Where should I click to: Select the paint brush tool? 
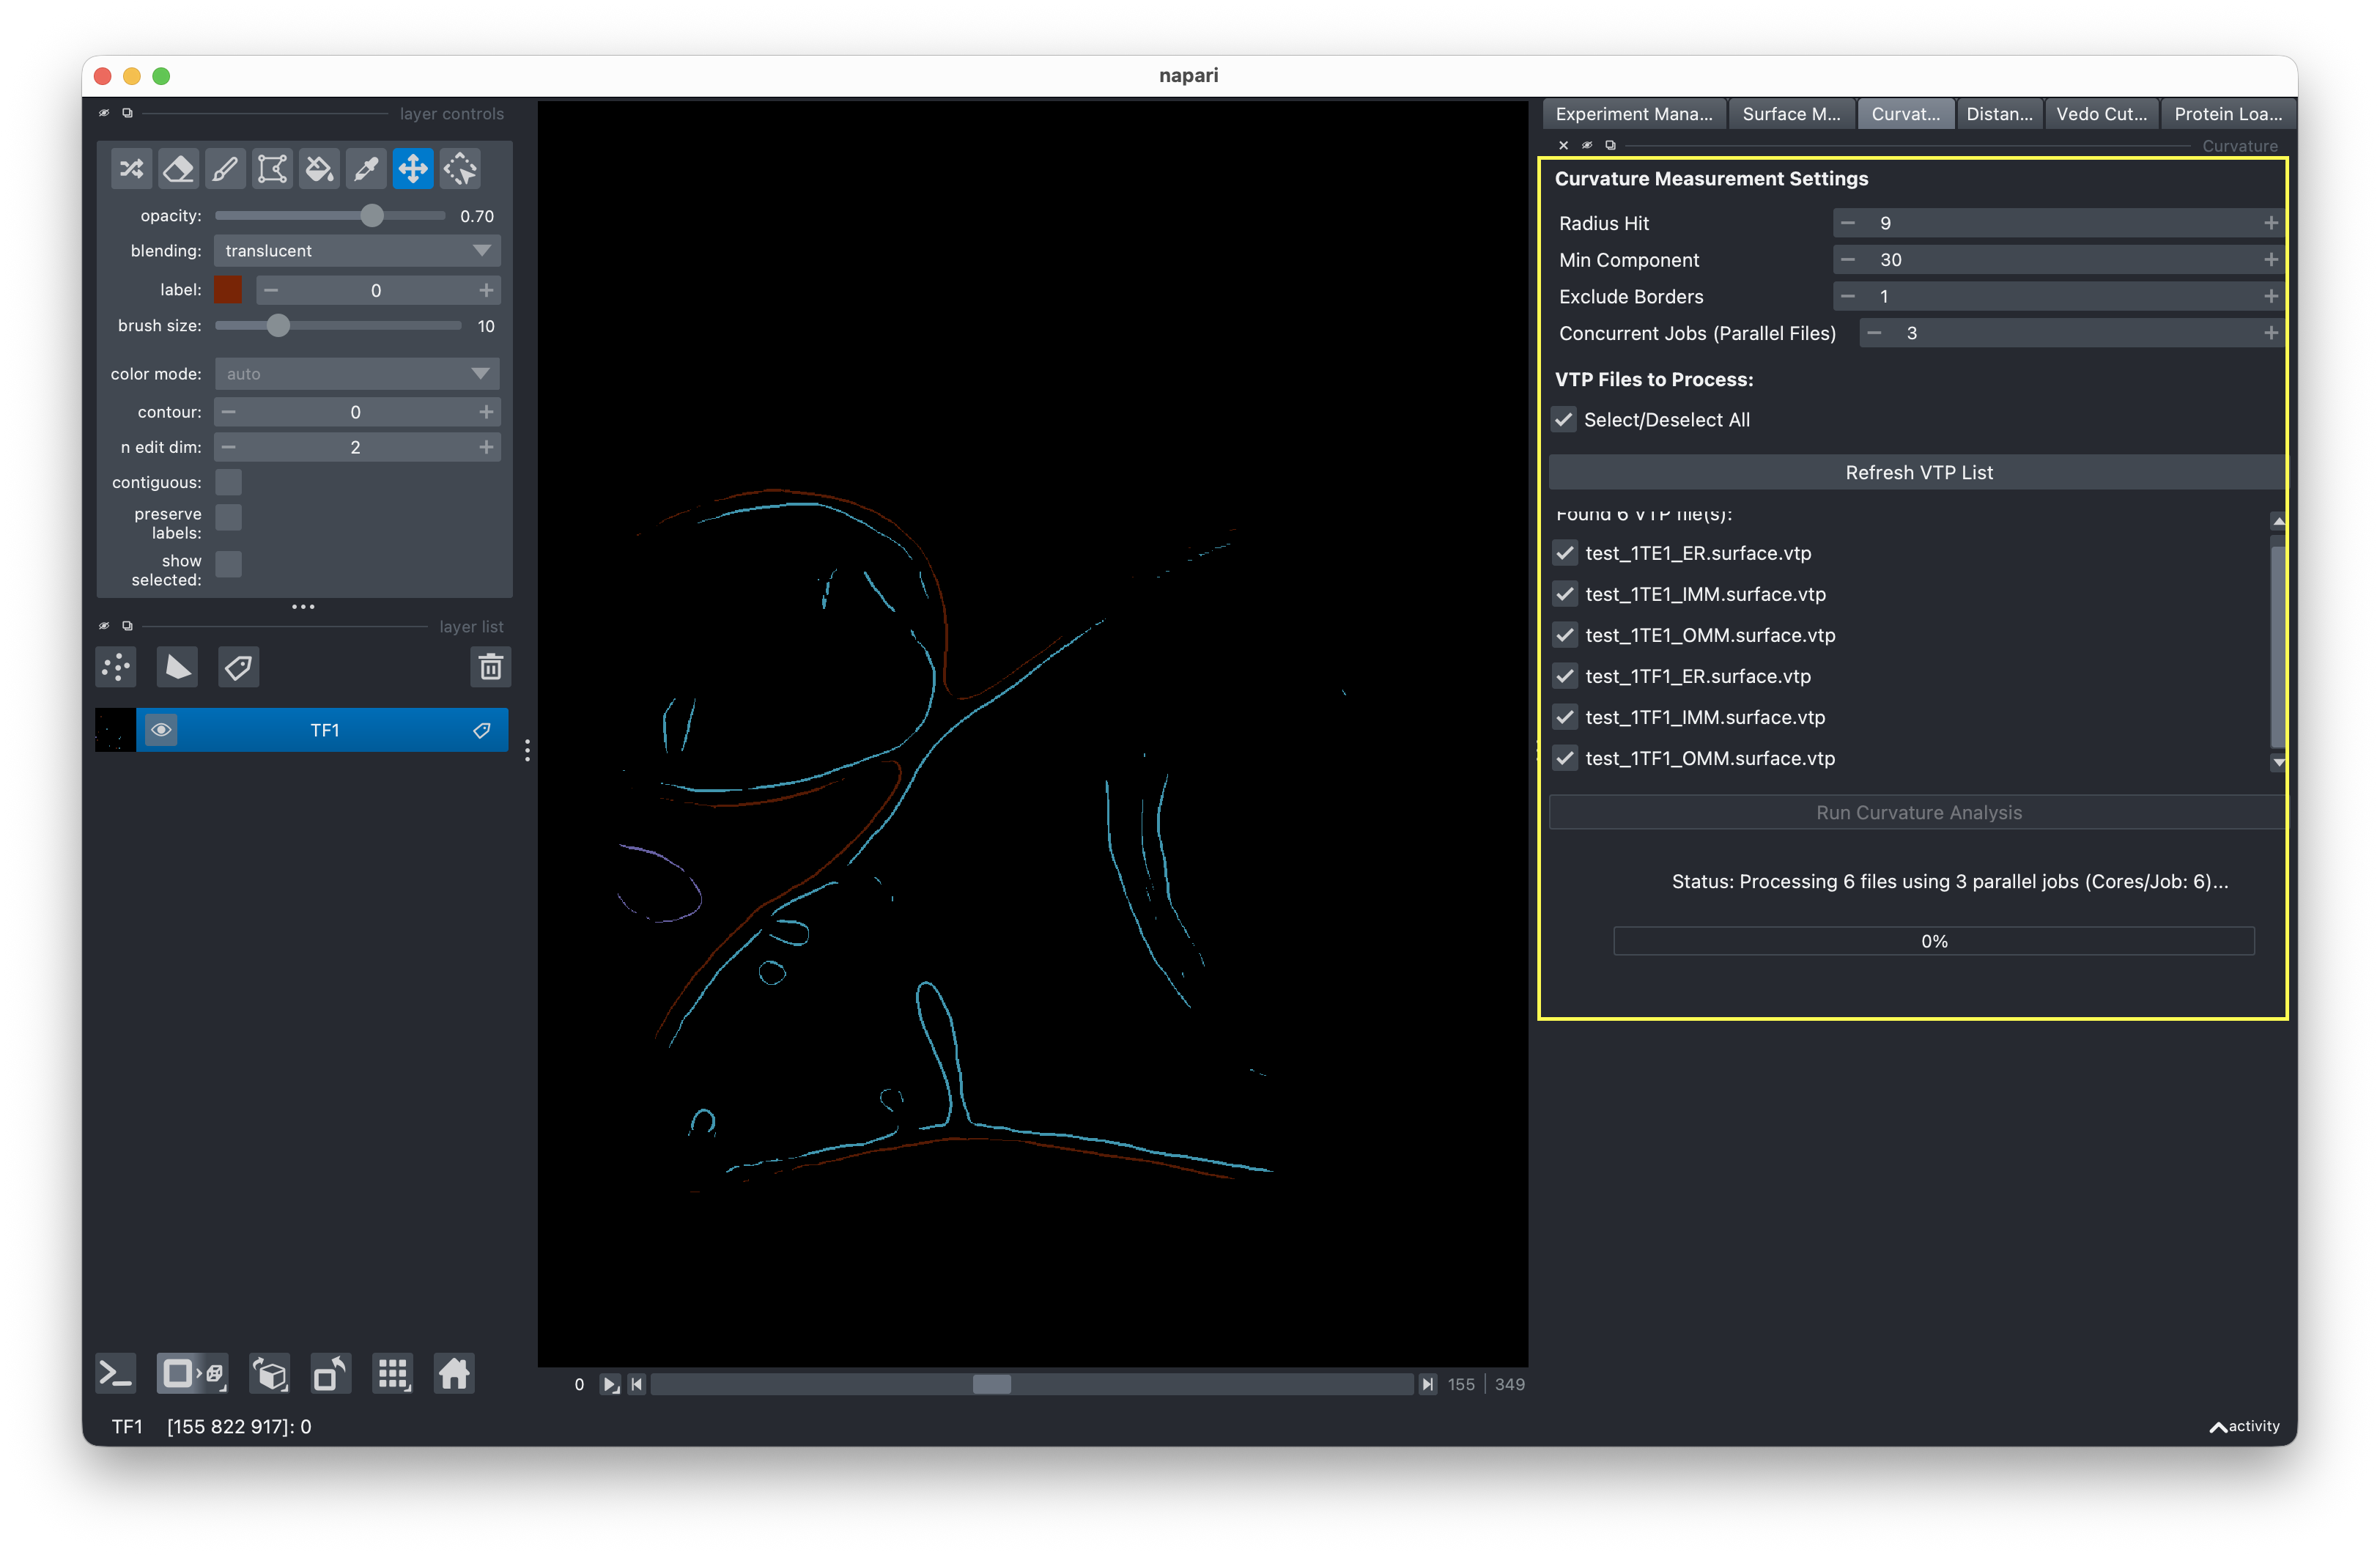coord(225,169)
